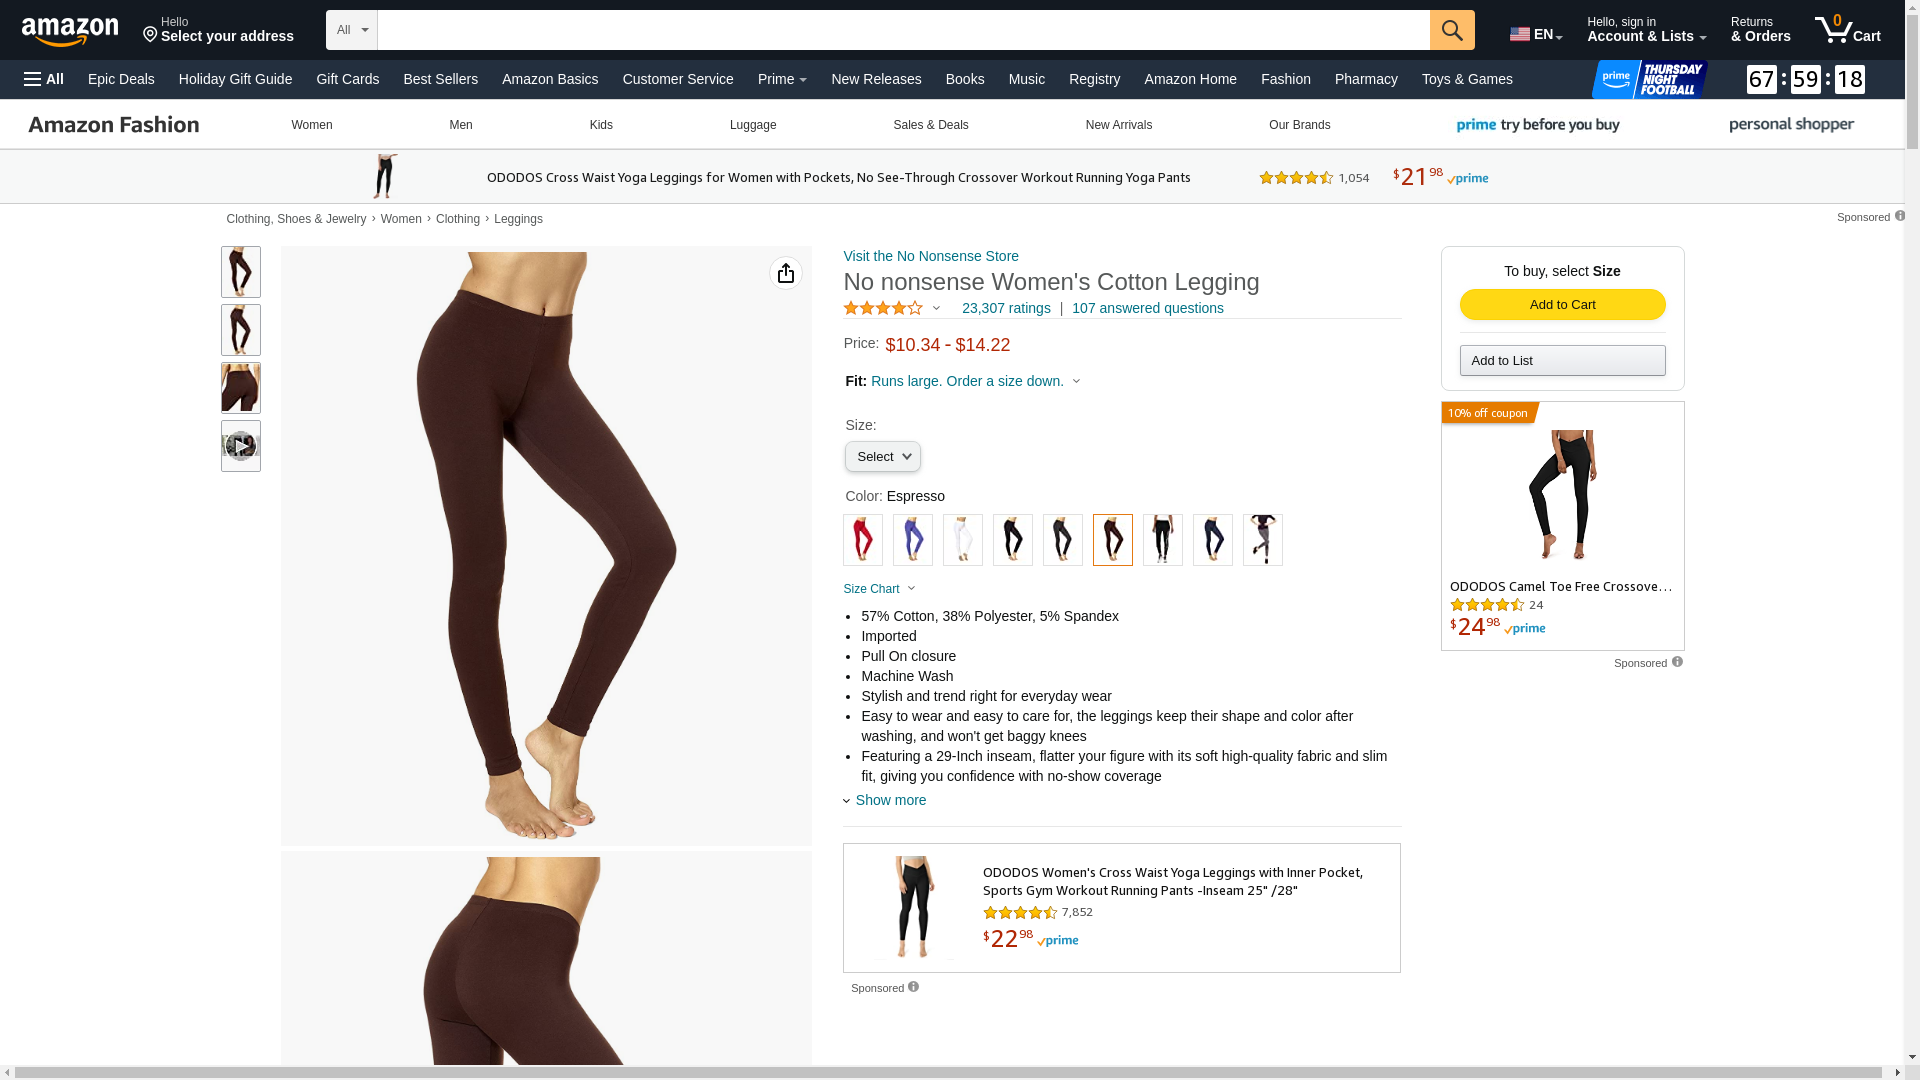Click inside the Amazon search field
Screen dimensions: 1920x1080
903,30
